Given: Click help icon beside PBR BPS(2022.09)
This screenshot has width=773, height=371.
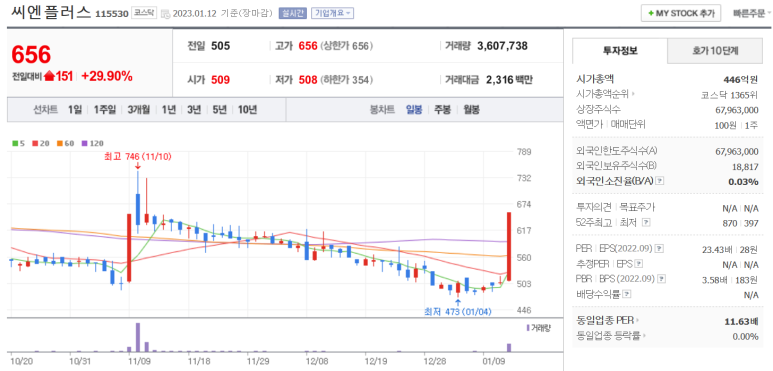Looking at the screenshot, I should pyautogui.click(x=662, y=279).
